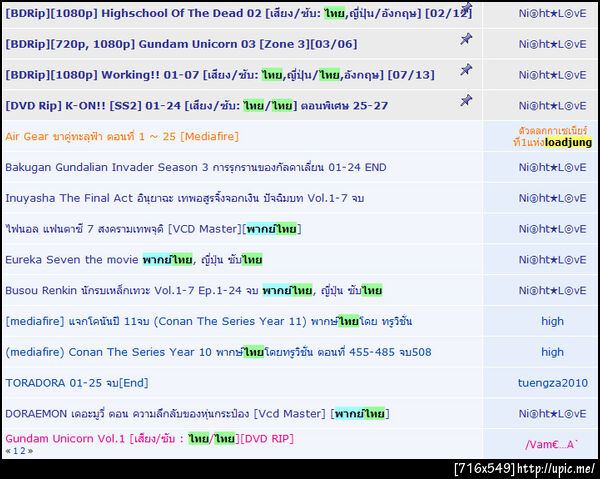Open Working!! 01-07 BDRip thread
The height and width of the screenshot is (479, 600).
tap(220, 75)
